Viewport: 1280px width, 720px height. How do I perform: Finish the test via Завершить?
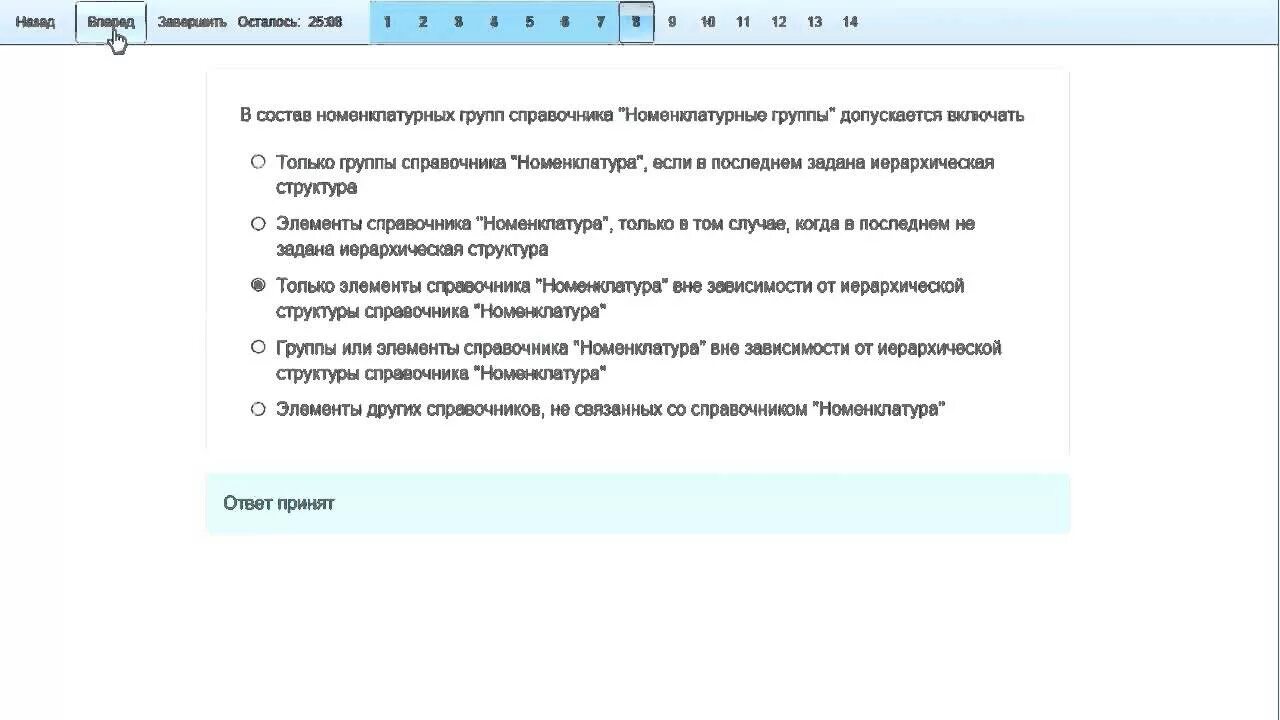(x=192, y=22)
